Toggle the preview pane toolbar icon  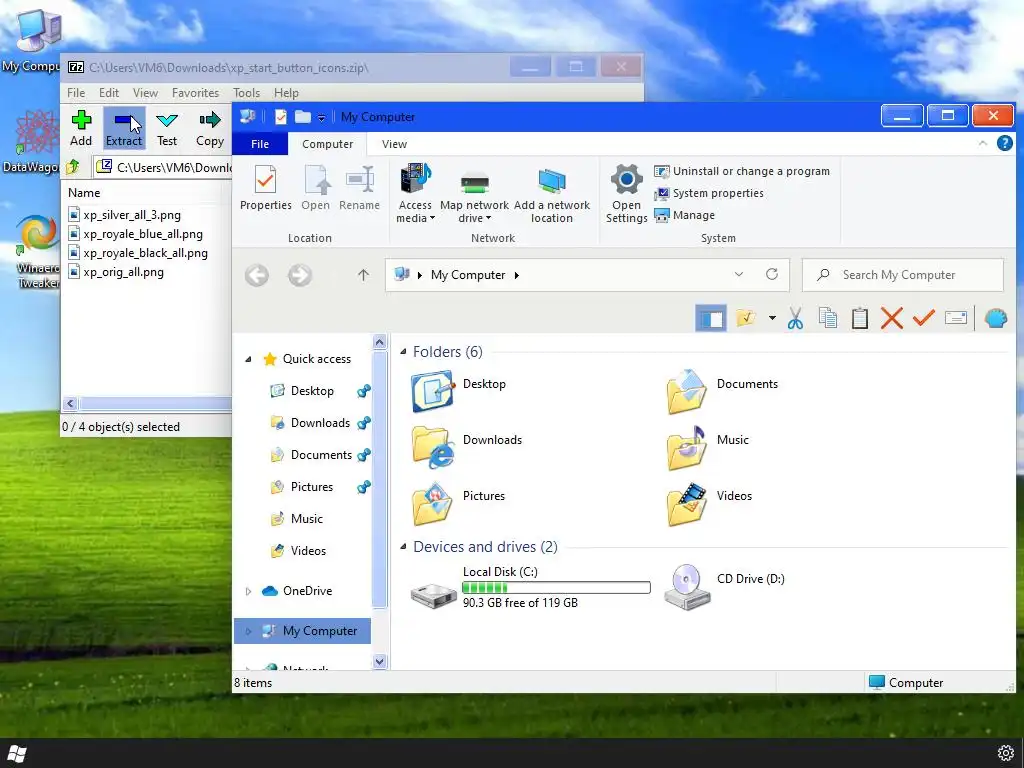[x=711, y=319]
